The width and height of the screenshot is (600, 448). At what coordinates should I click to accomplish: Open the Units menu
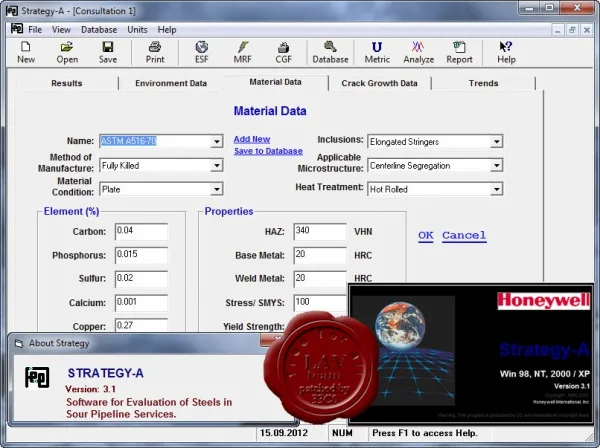(x=137, y=29)
